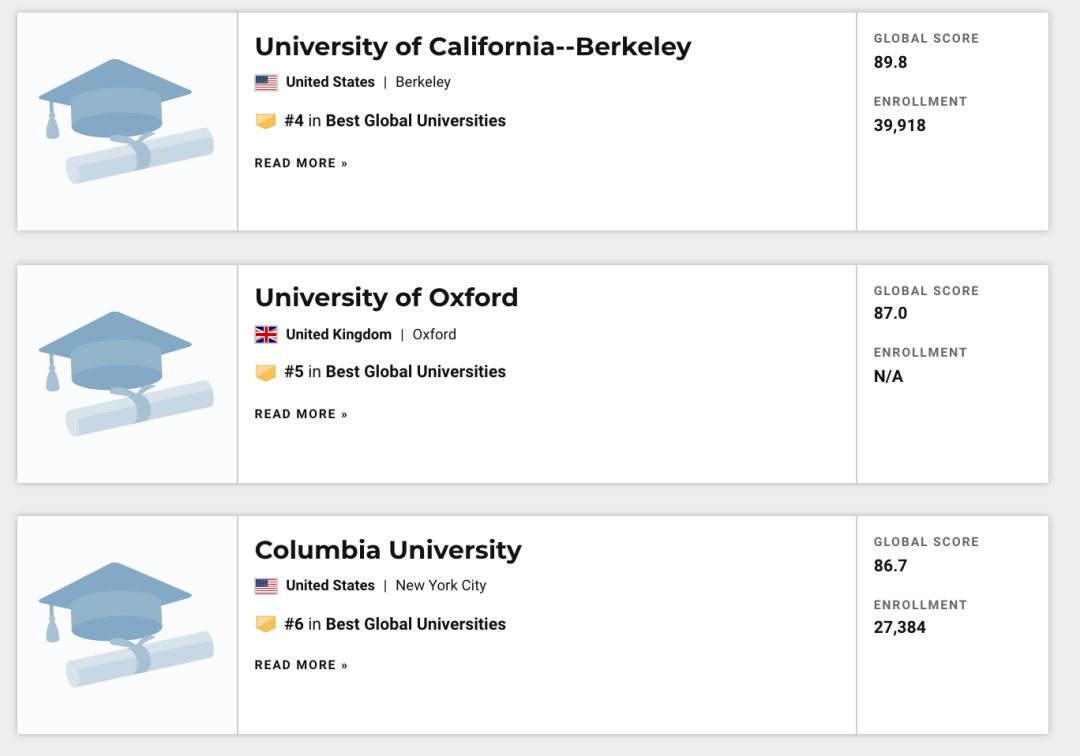The height and width of the screenshot is (756, 1080).
Task: Click the UC Berkeley graduation cap image
Action: 126,121
